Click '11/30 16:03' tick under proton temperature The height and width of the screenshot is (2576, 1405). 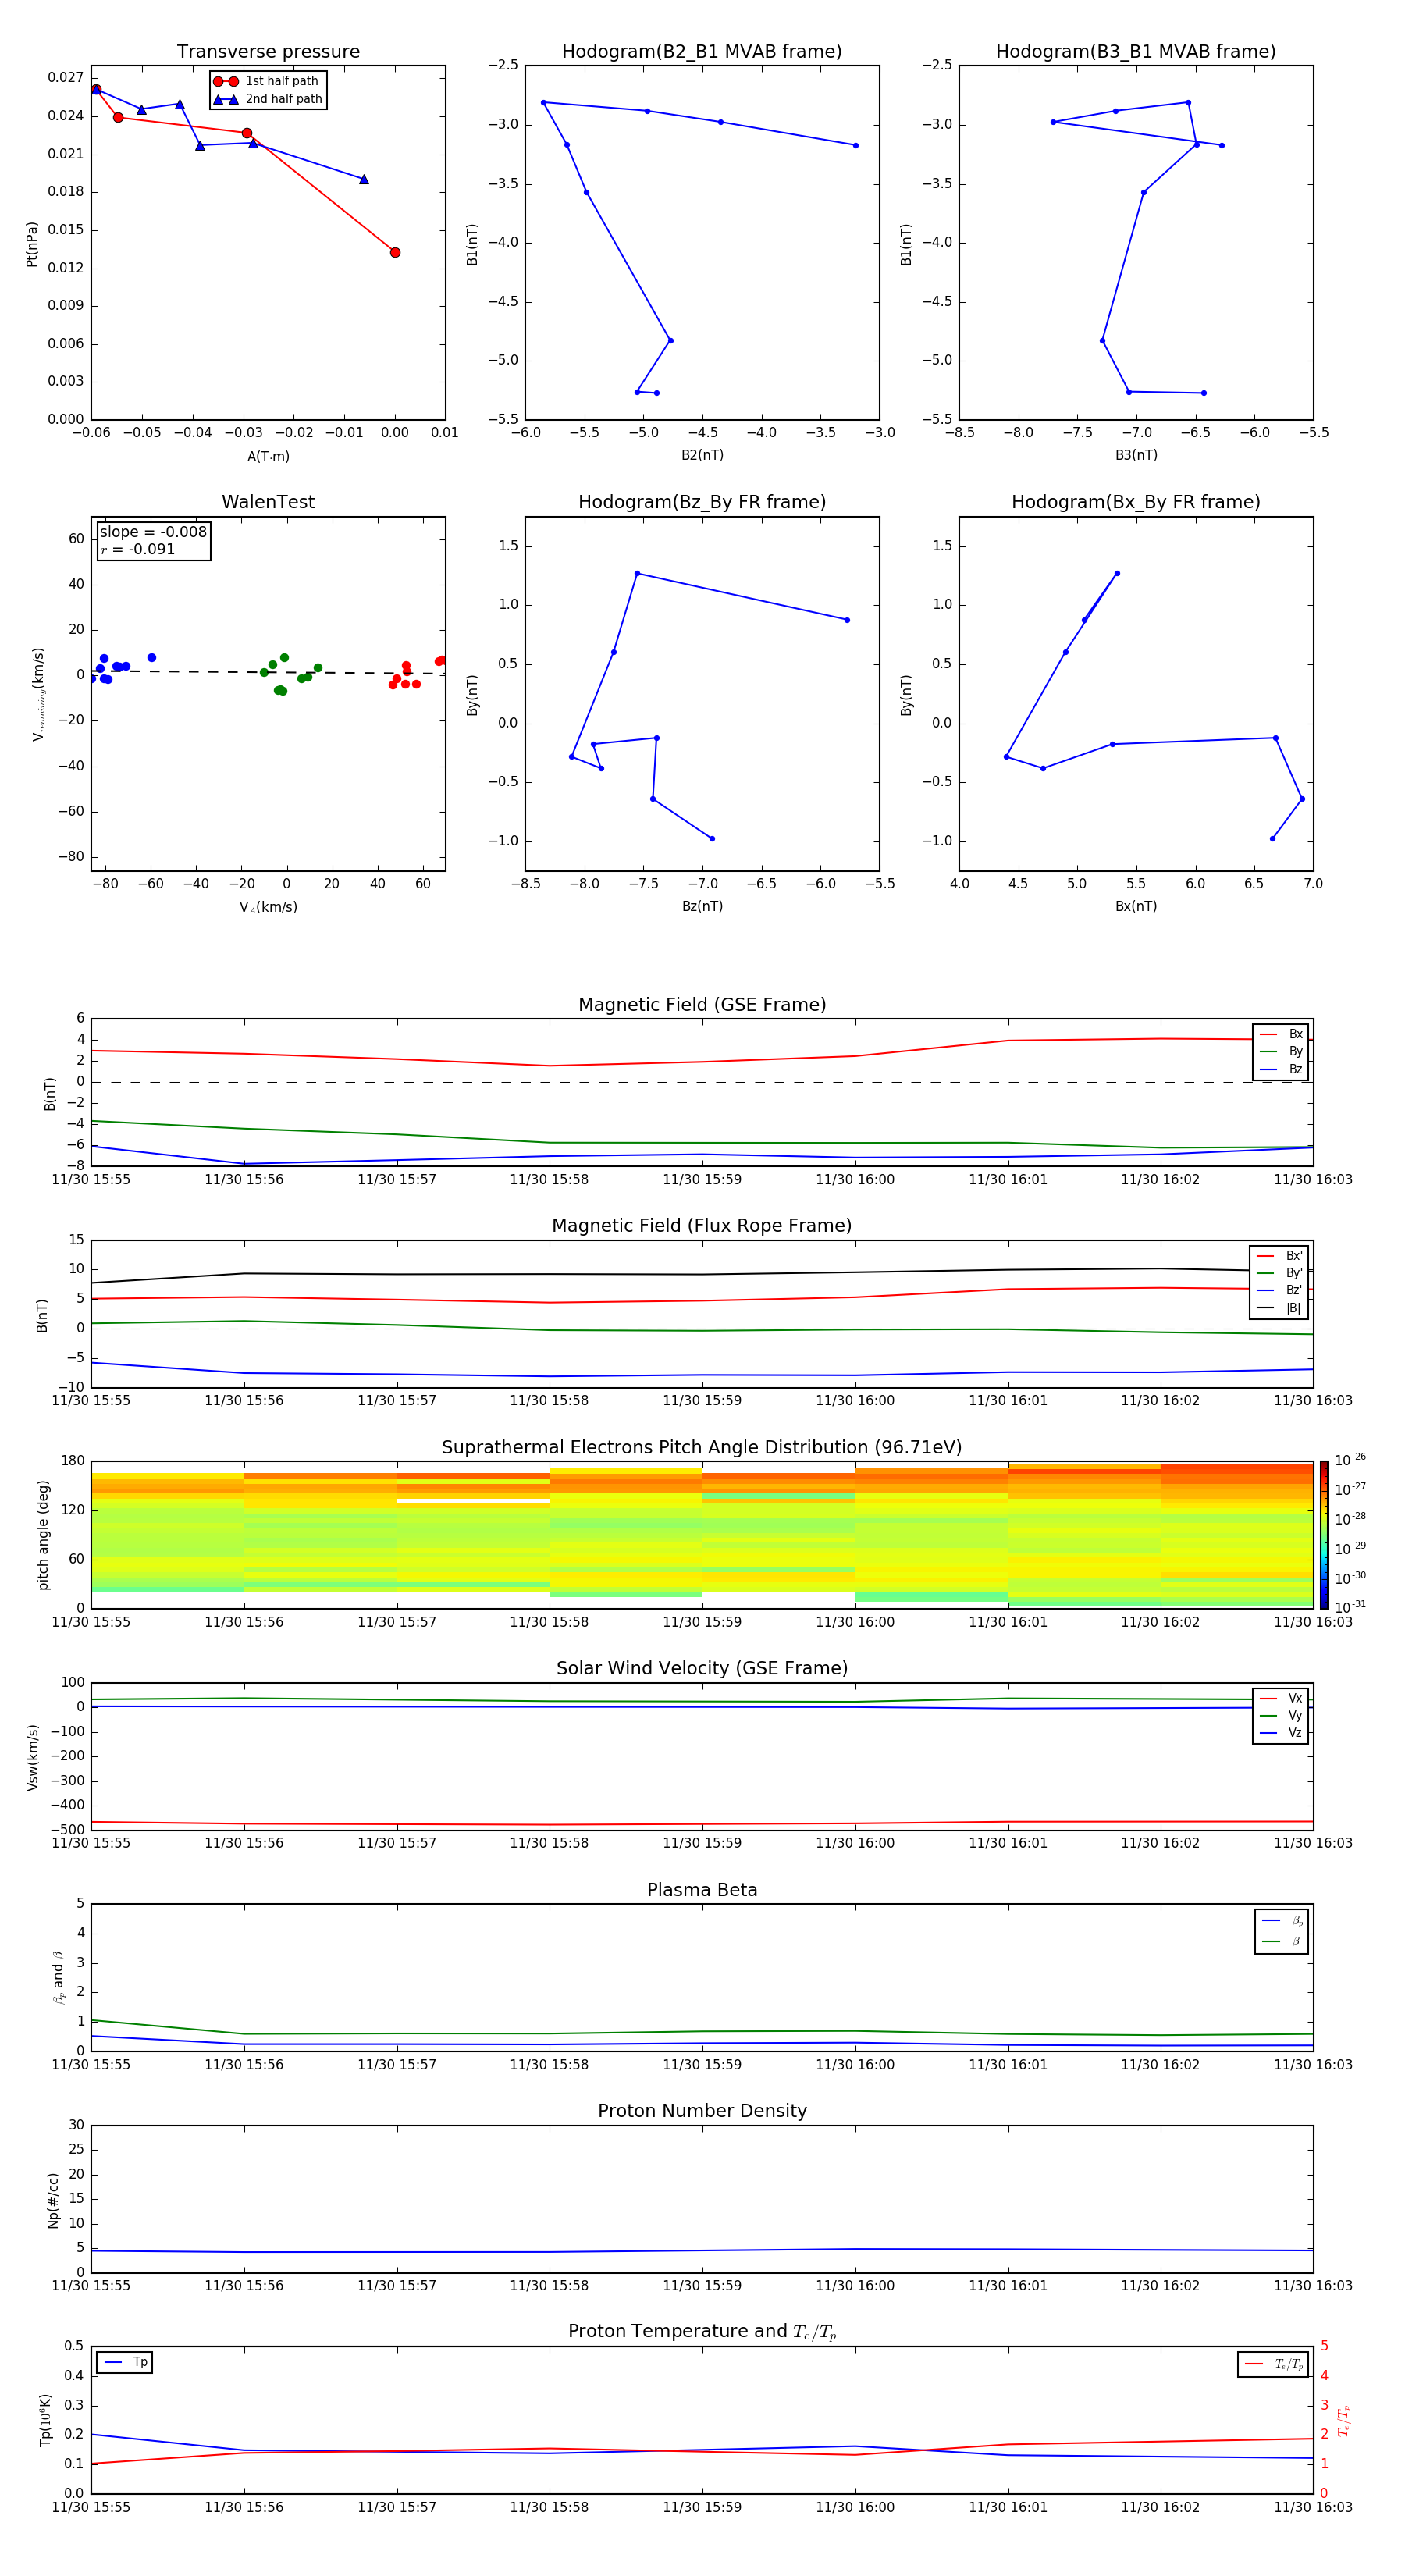(1313, 2507)
